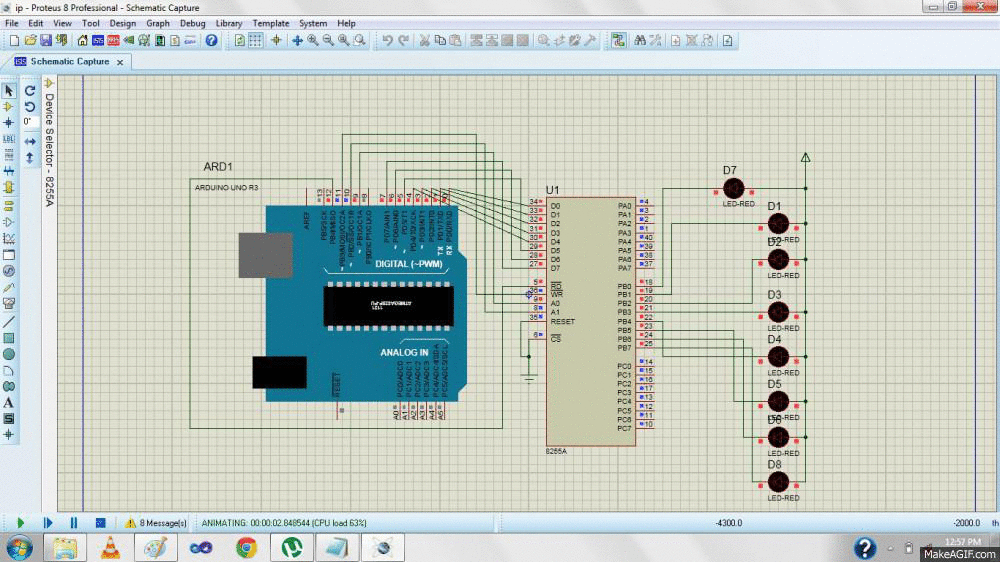1000x562 pixels.
Task: Paste from clipboard icon
Action: [x=455, y=41]
